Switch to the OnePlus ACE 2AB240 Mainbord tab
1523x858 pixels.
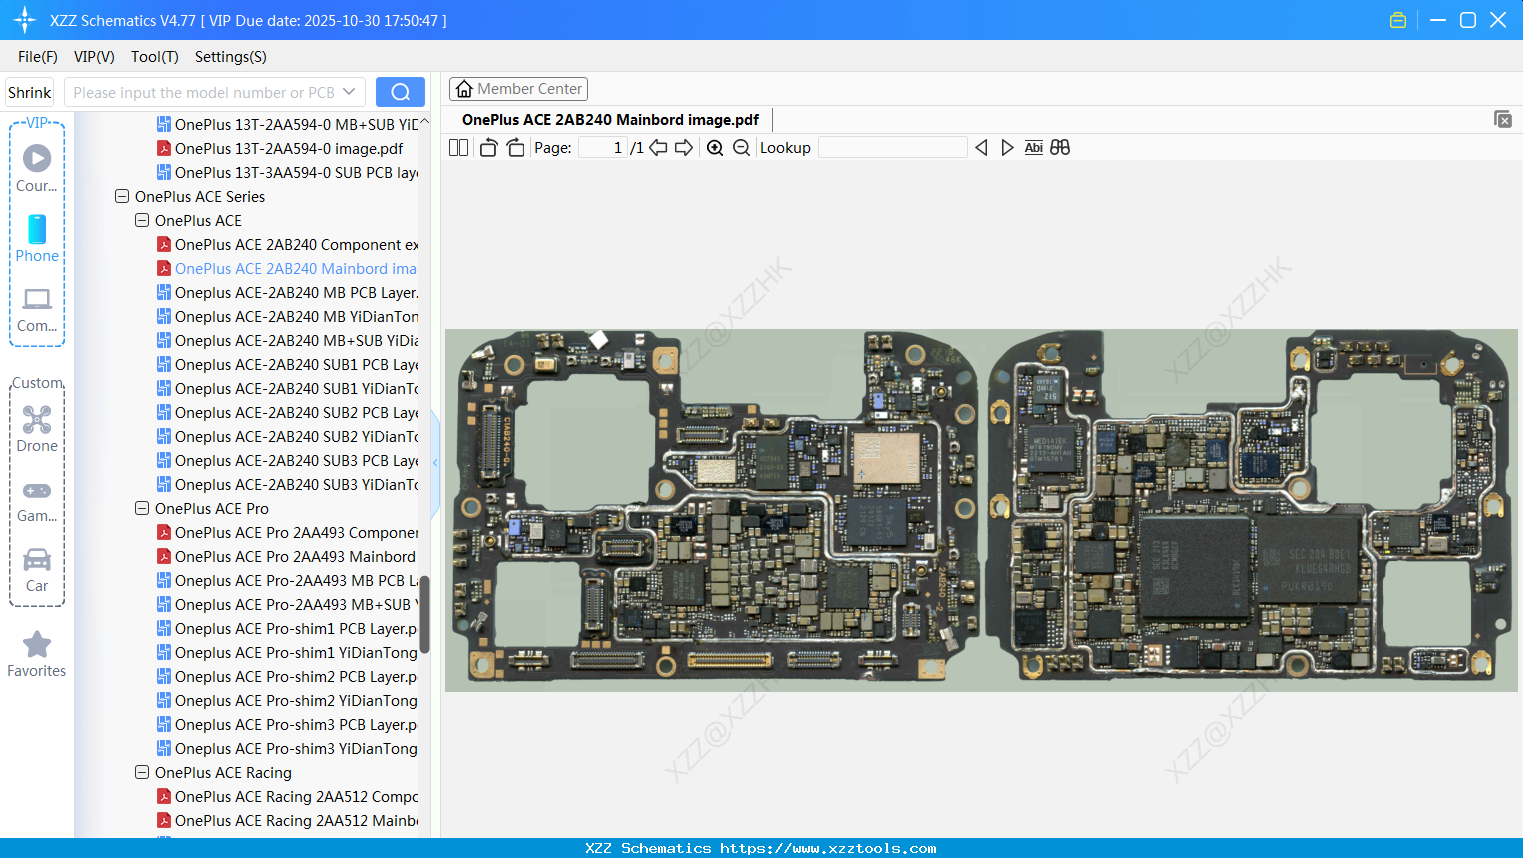(x=610, y=119)
